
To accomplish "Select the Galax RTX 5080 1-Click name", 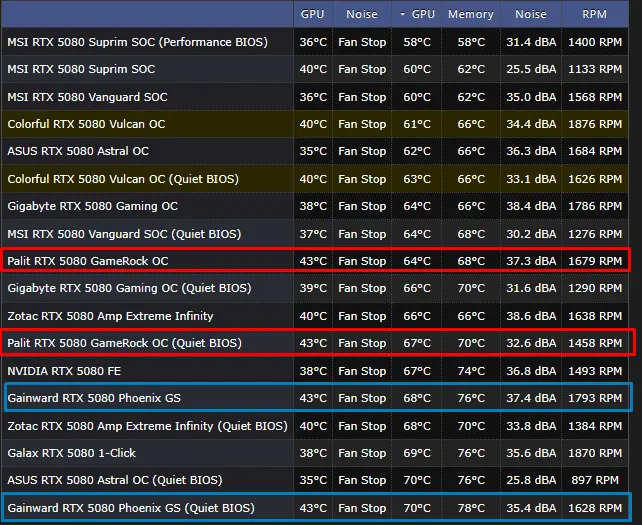I will coord(71,453).
